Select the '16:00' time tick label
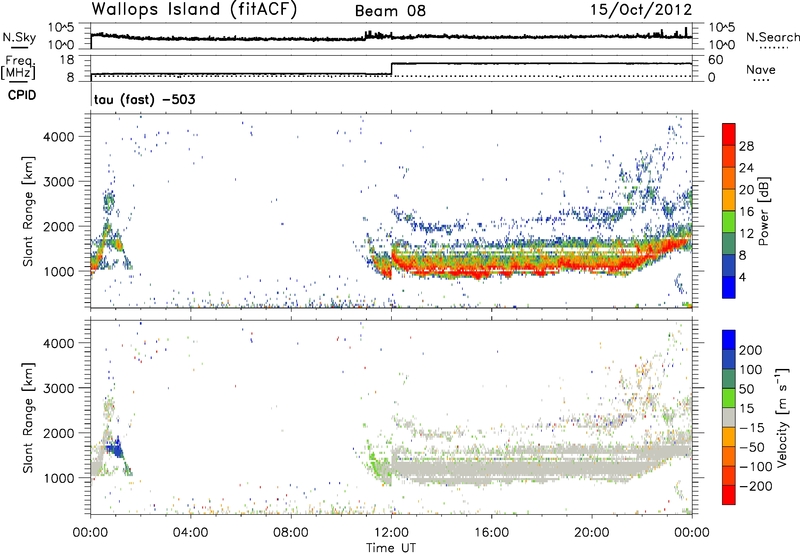 click(x=491, y=533)
